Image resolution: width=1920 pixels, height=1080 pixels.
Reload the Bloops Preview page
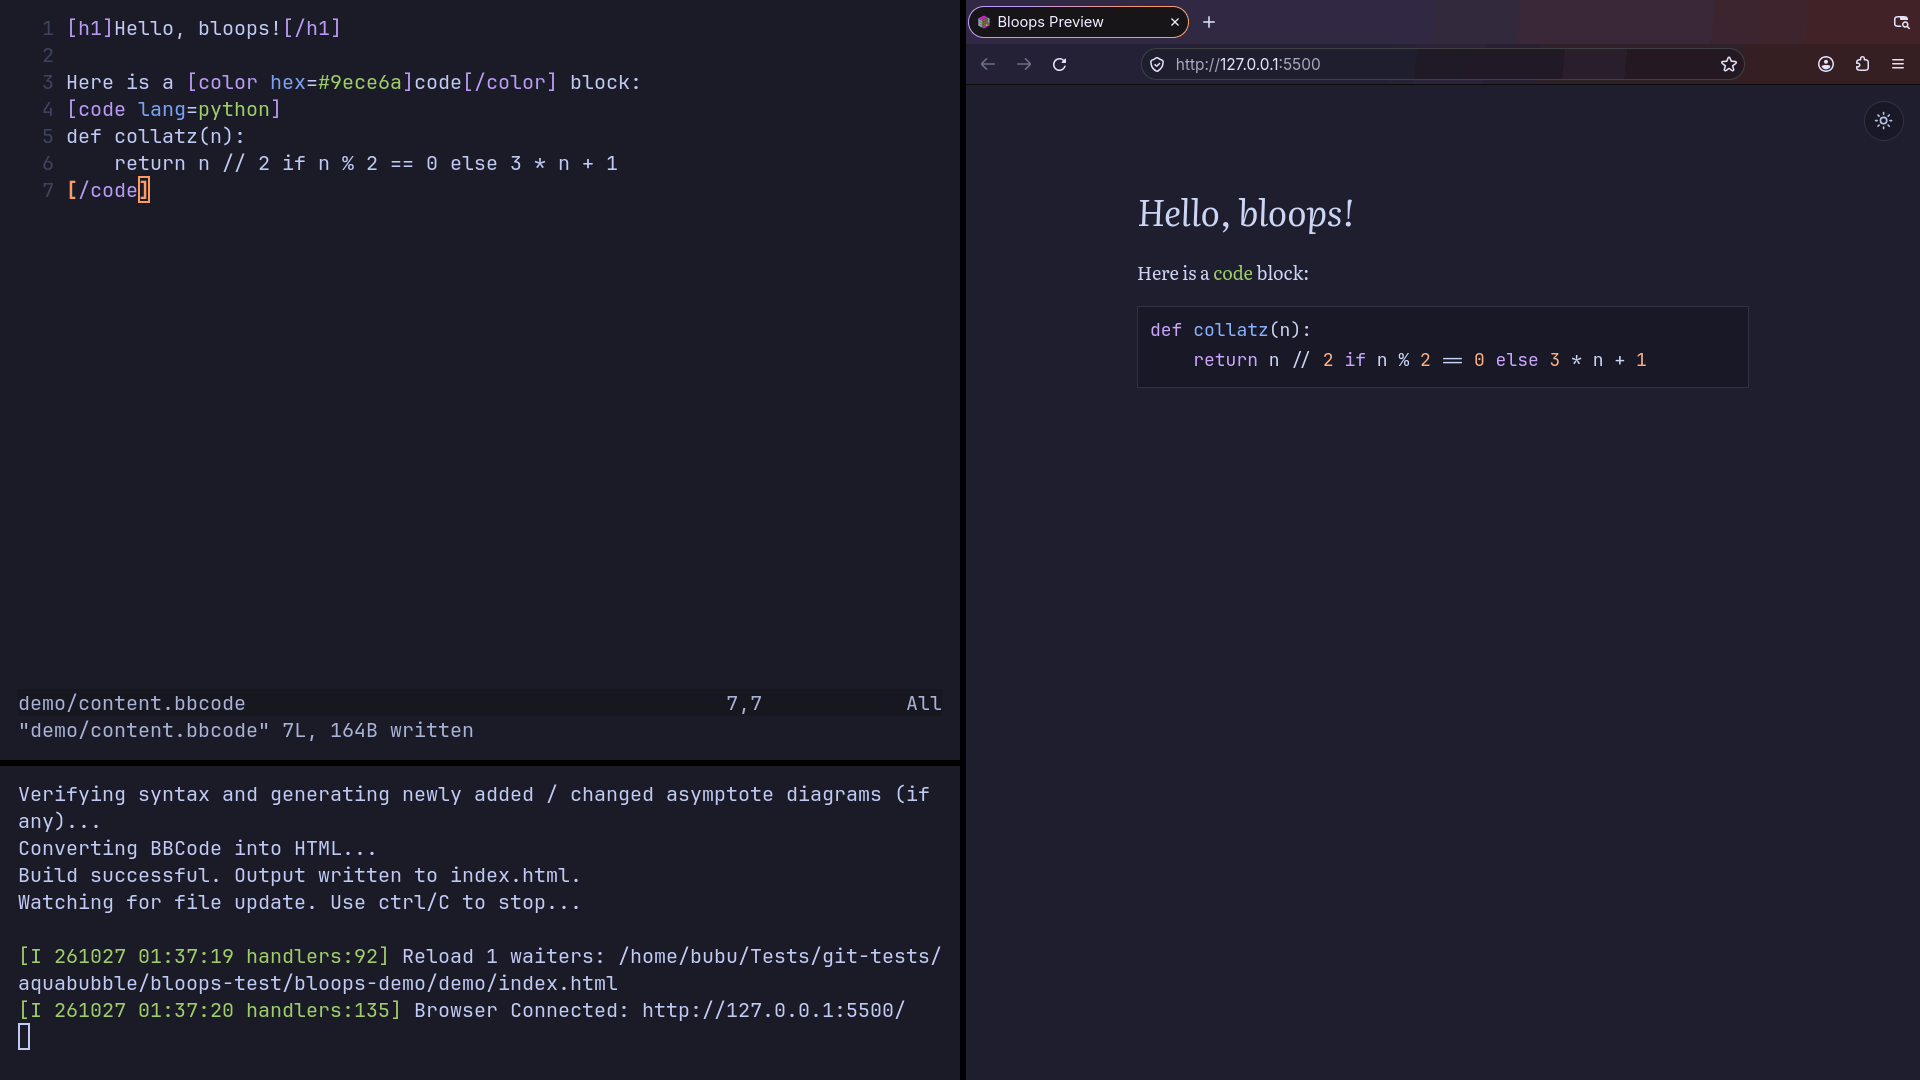click(x=1060, y=64)
